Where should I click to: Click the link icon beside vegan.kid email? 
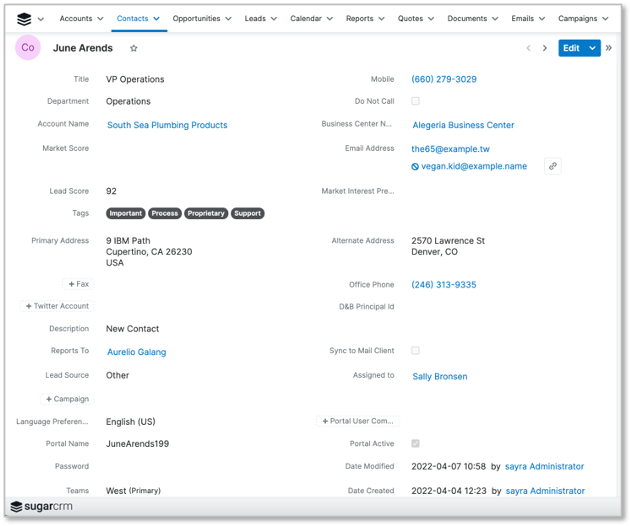click(x=552, y=167)
